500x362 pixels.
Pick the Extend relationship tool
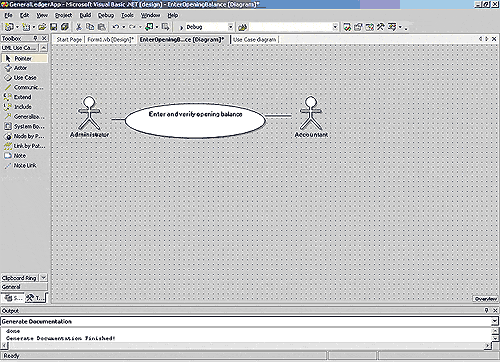(22, 97)
